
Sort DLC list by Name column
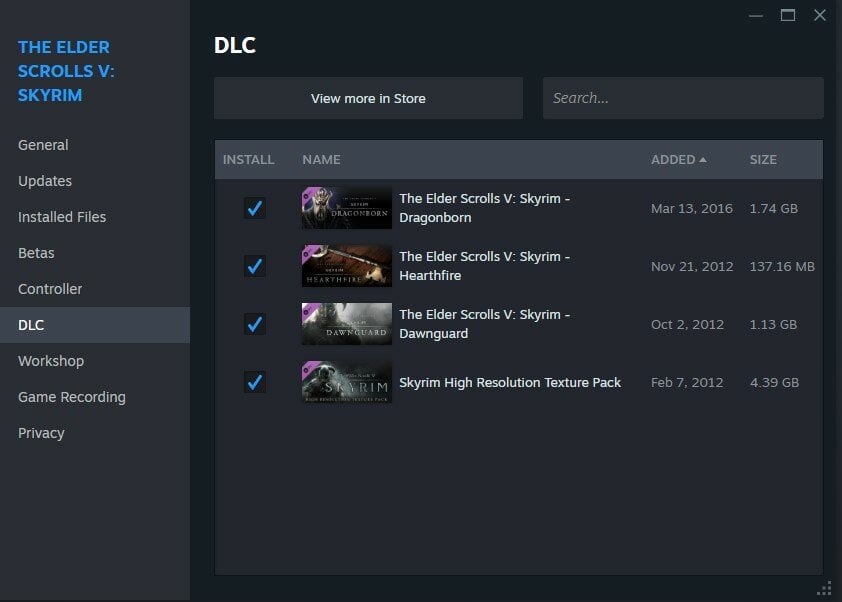point(321,159)
